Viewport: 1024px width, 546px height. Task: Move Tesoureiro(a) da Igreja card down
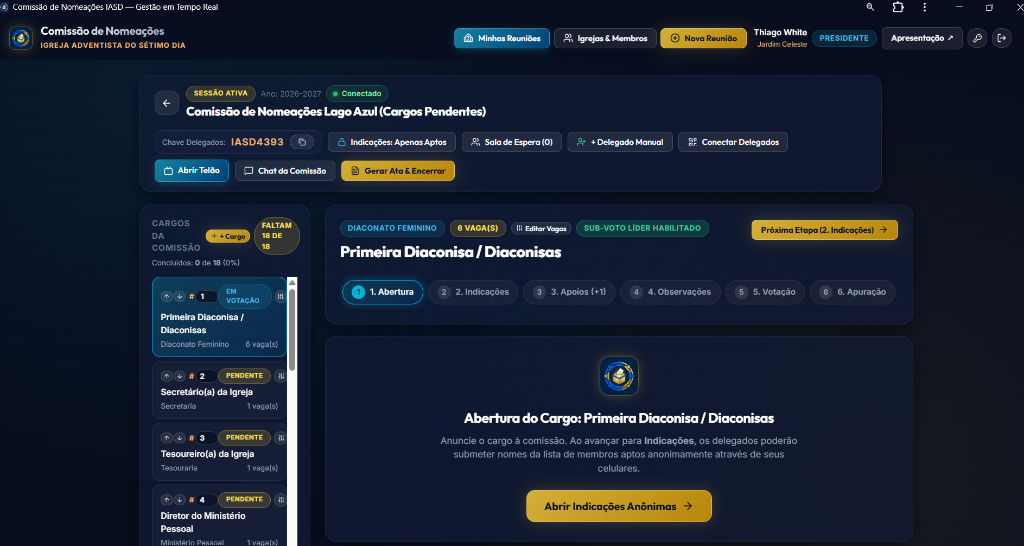click(x=180, y=438)
